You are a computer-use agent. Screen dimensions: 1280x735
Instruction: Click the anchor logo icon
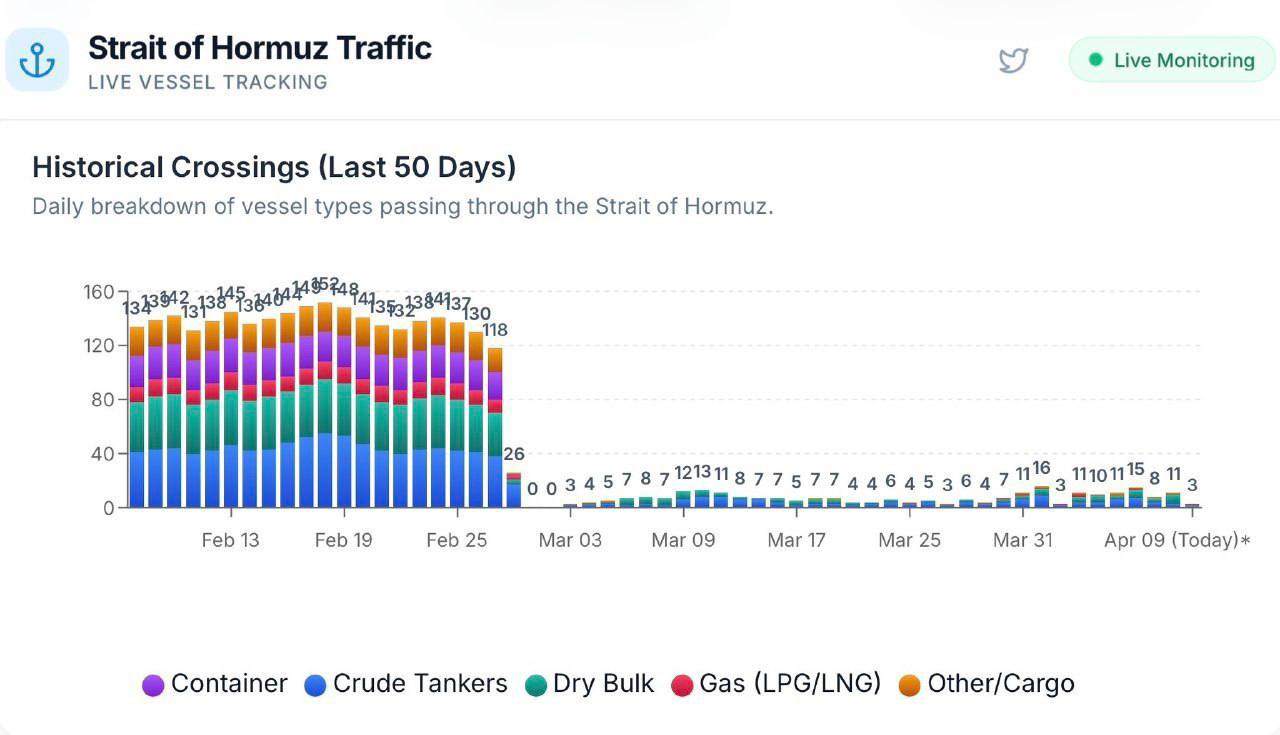(37, 60)
